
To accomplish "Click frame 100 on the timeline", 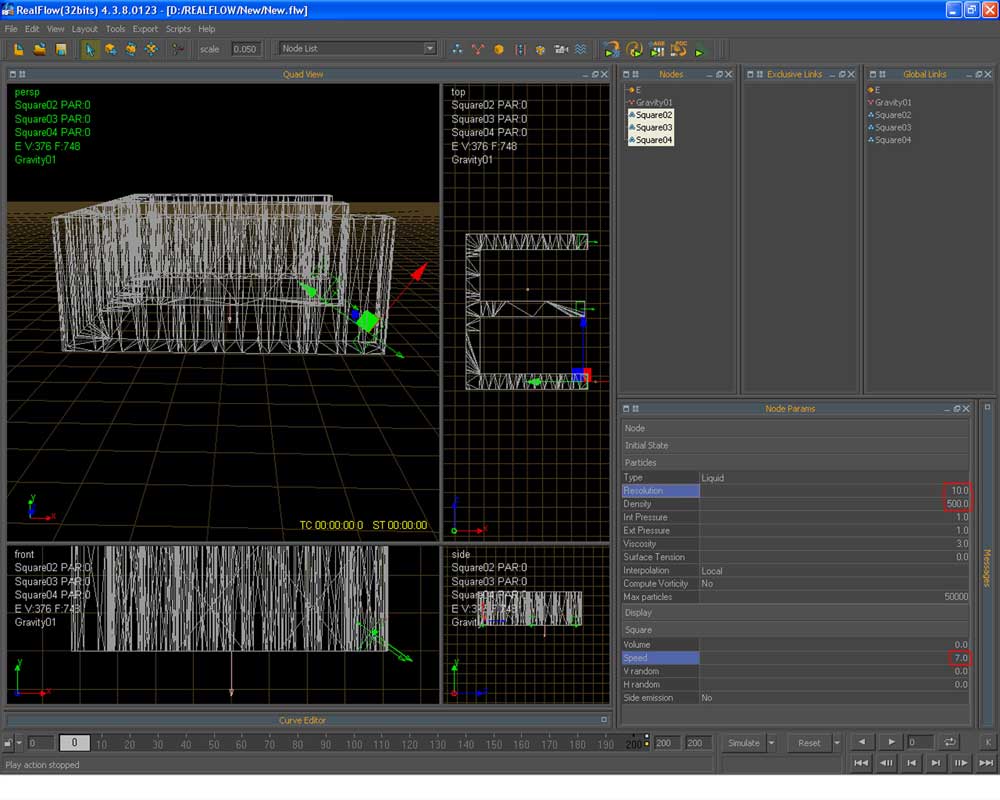I will point(353,744).
